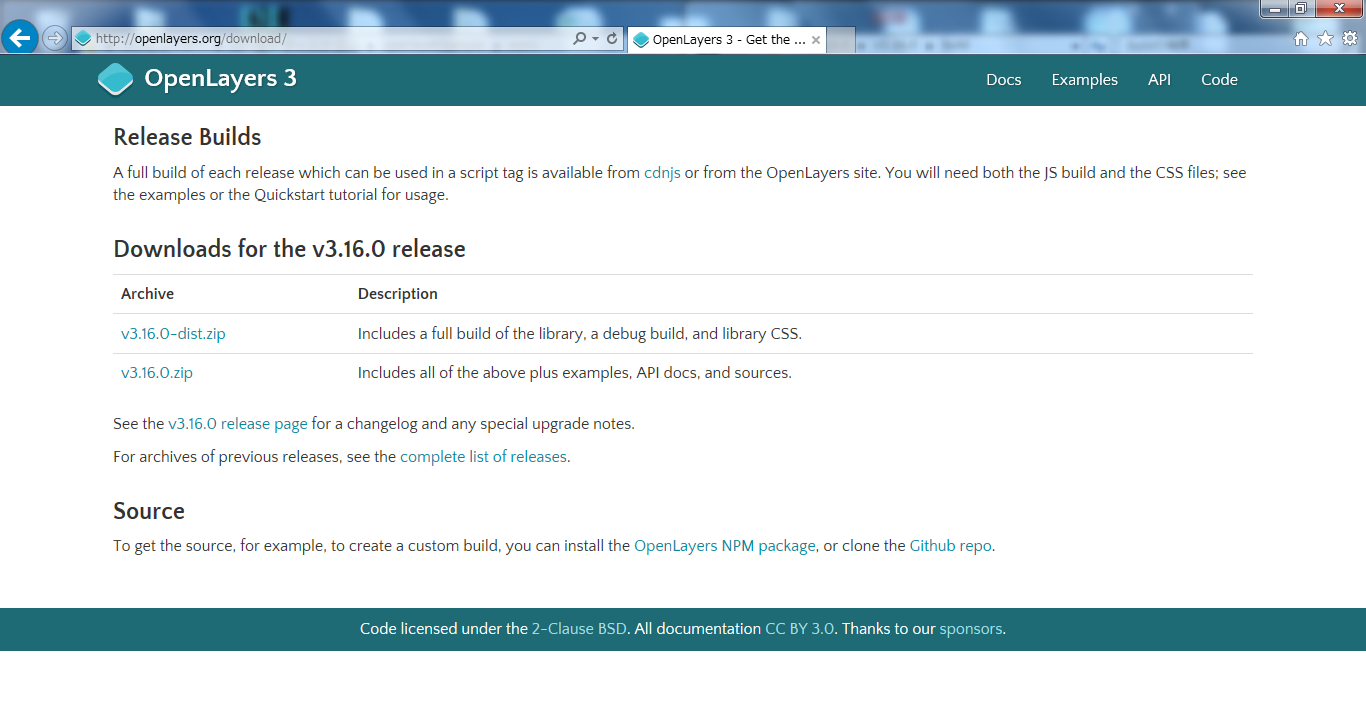Open the 2-Clause BSD license link
Screen dimensions: 1366x728
[x=579, y=629]
